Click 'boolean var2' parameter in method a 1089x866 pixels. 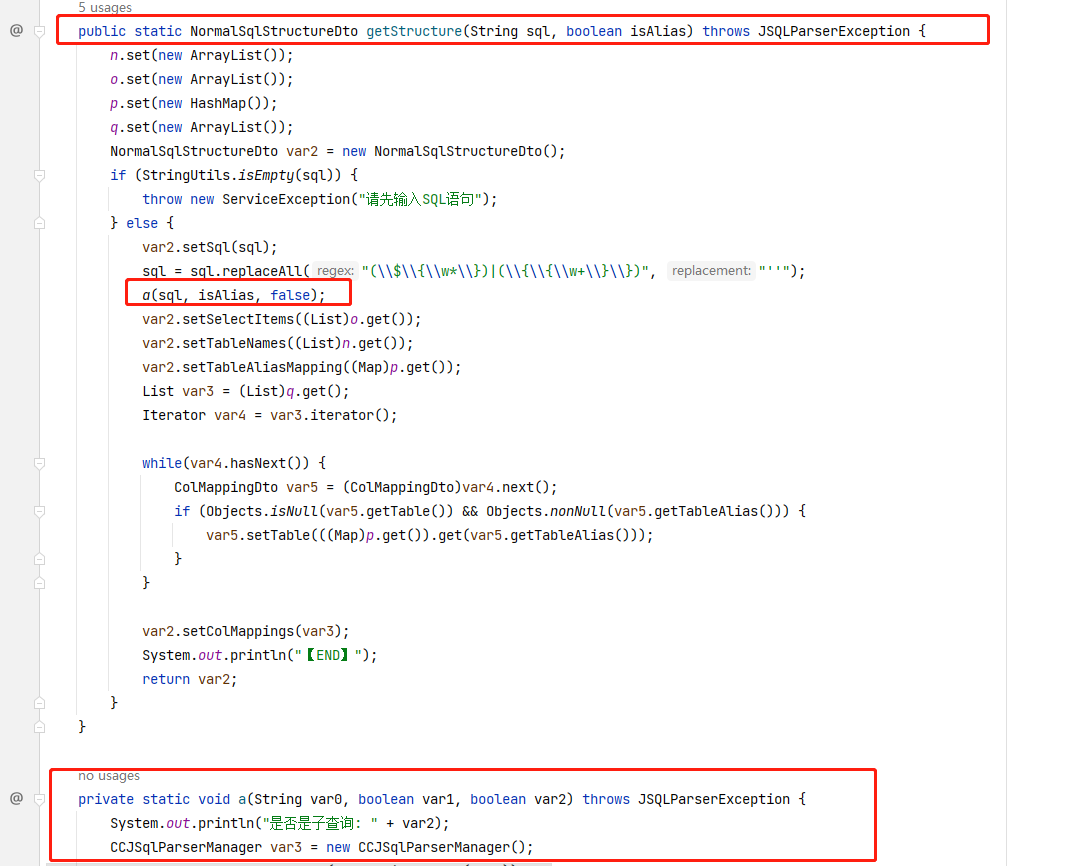[517, 799]
